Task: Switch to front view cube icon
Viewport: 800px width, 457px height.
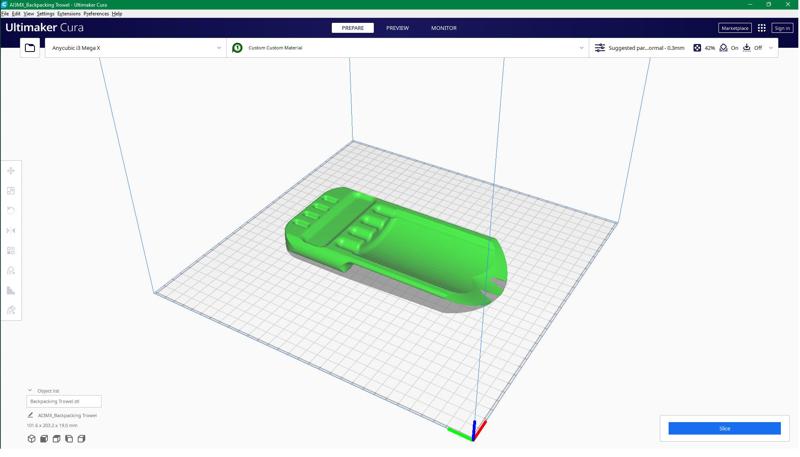Action: (x=44, y=439)
